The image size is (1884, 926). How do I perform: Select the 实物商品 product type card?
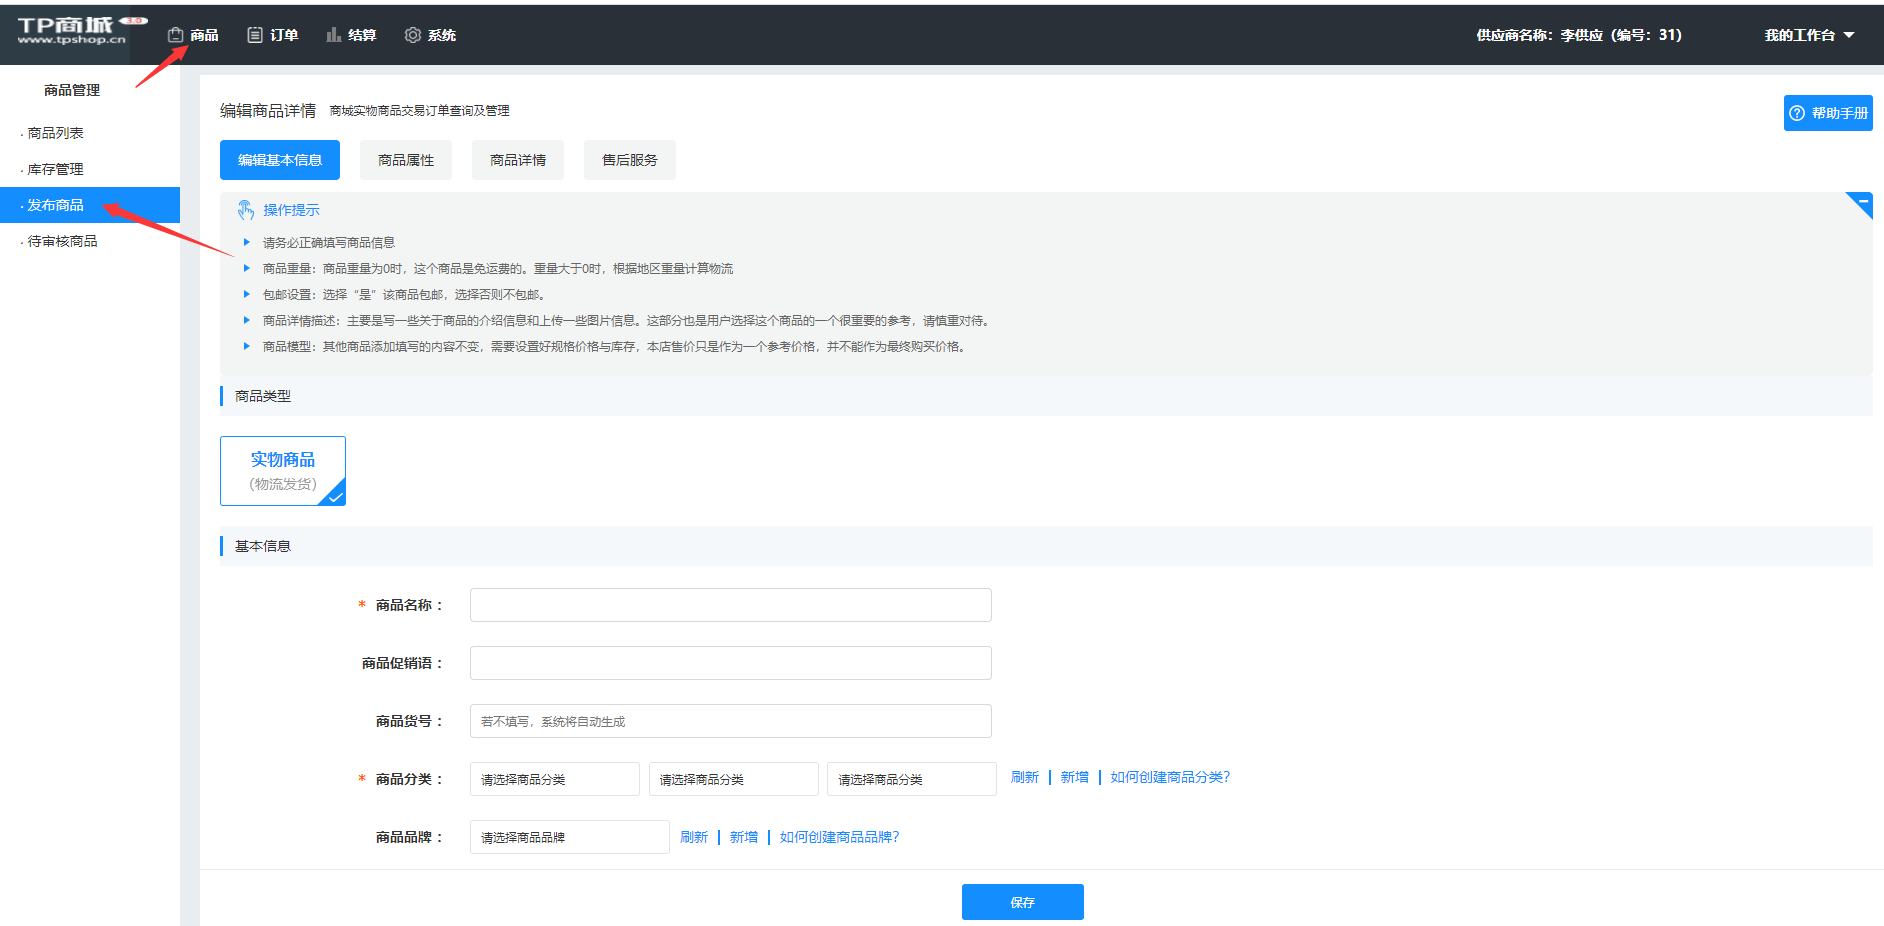click(283, 471)
